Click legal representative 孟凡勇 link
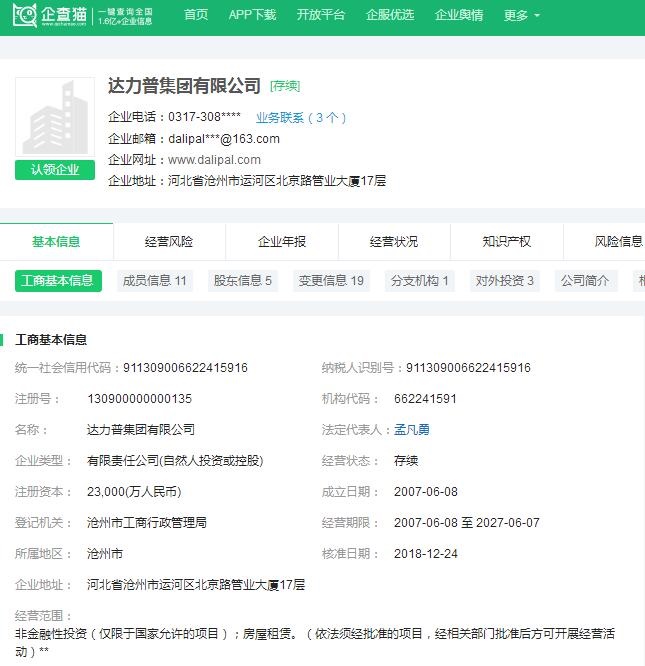This screenshot has width=645, height=666. click(x=411, y=430)
